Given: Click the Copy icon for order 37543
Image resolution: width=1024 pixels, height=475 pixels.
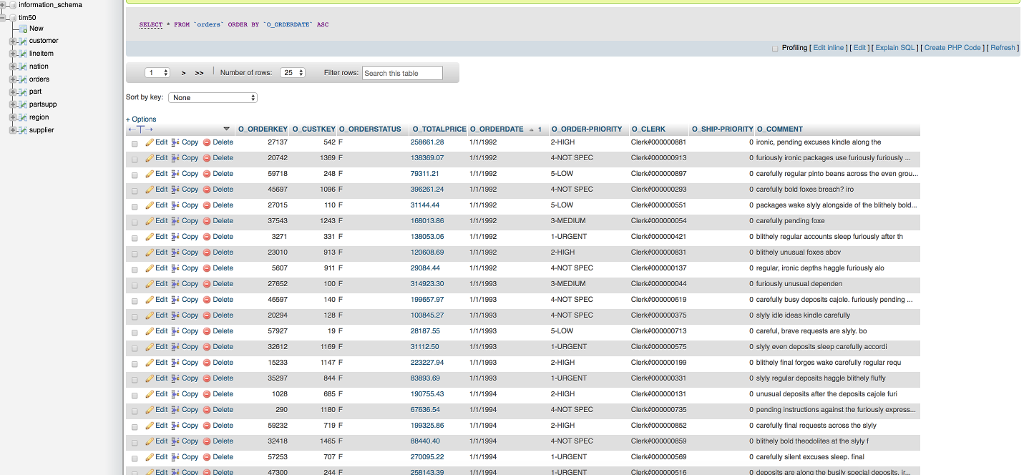Looking at the screenshot, I should (175, 221).
